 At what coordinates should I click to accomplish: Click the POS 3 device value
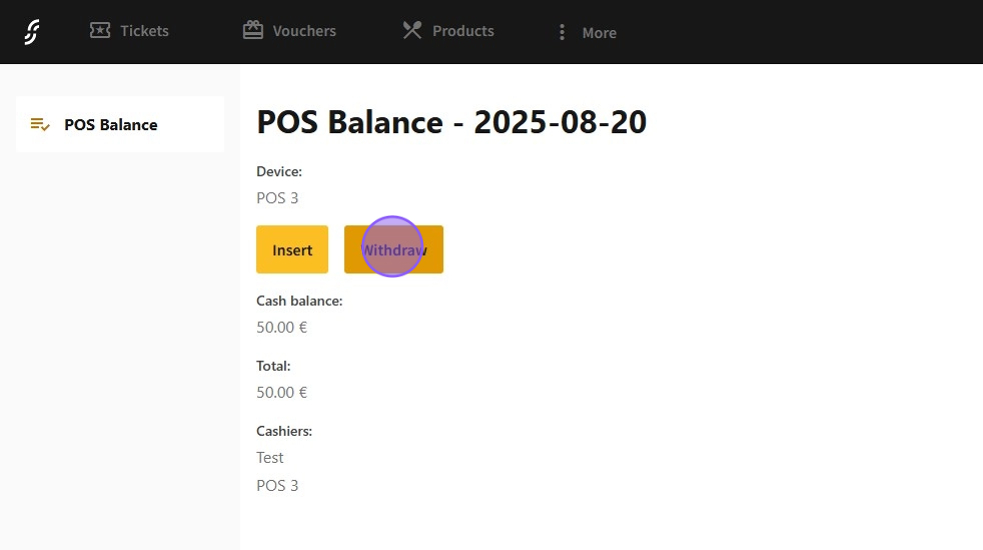coord(277,198)
